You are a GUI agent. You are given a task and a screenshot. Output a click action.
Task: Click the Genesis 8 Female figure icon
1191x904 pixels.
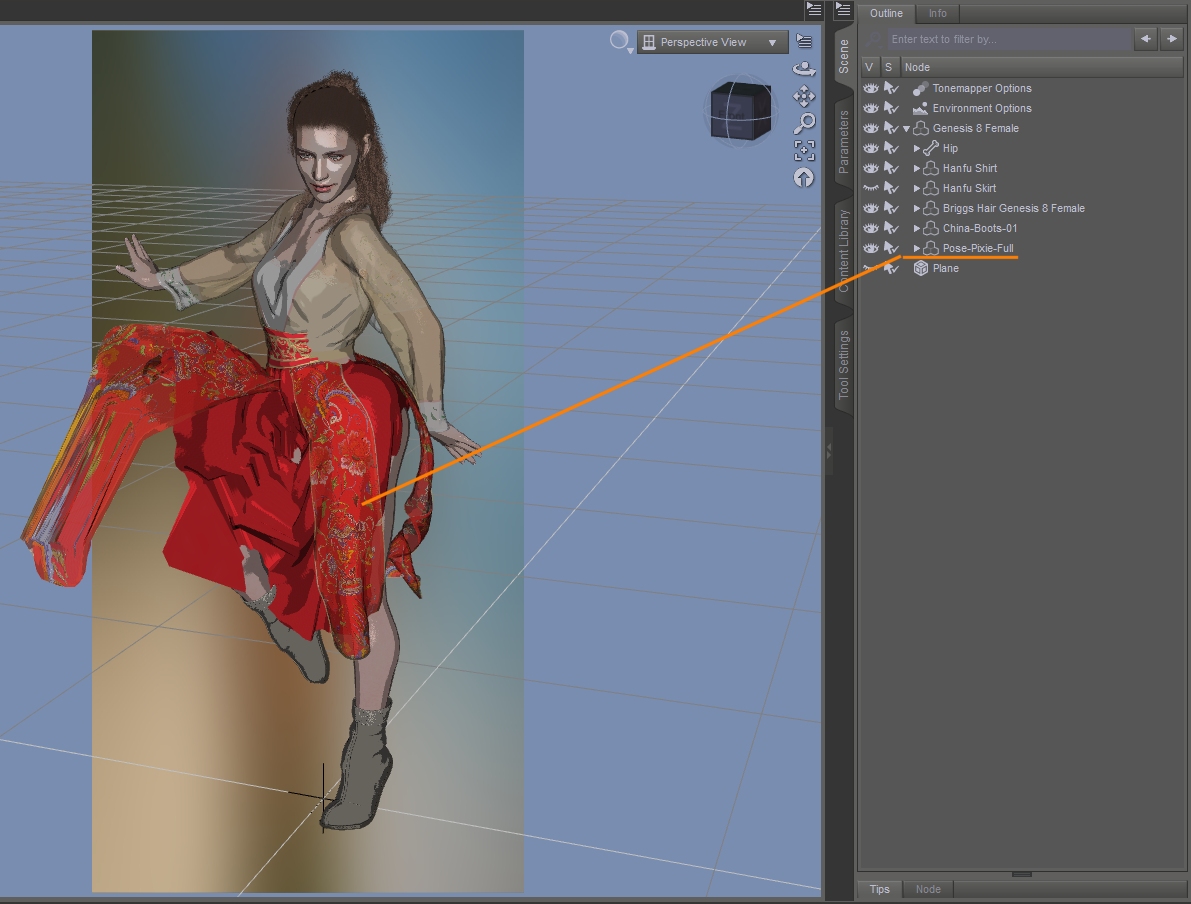point(921,128)
